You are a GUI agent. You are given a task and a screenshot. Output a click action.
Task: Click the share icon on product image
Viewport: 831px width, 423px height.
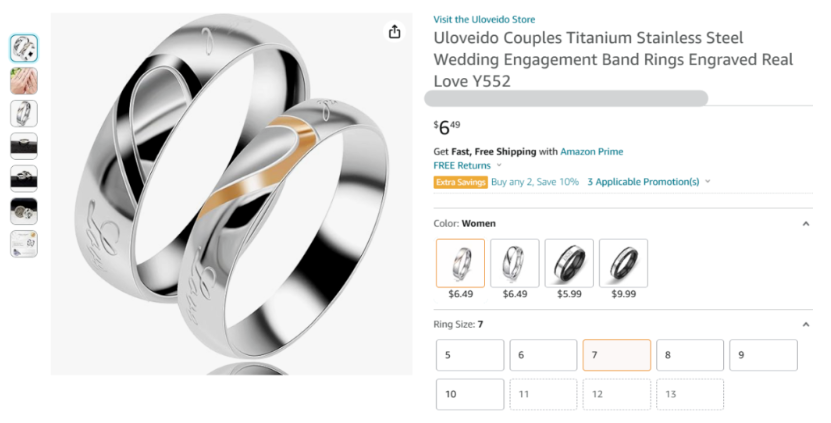point(394,32)
